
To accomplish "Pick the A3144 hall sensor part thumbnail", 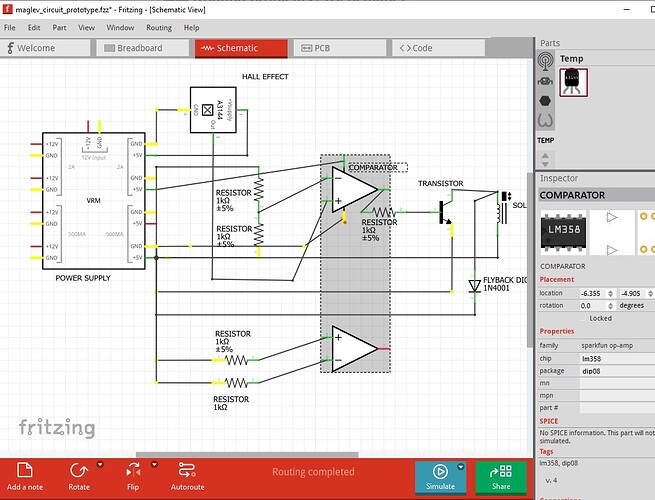I will coord(573,82).
